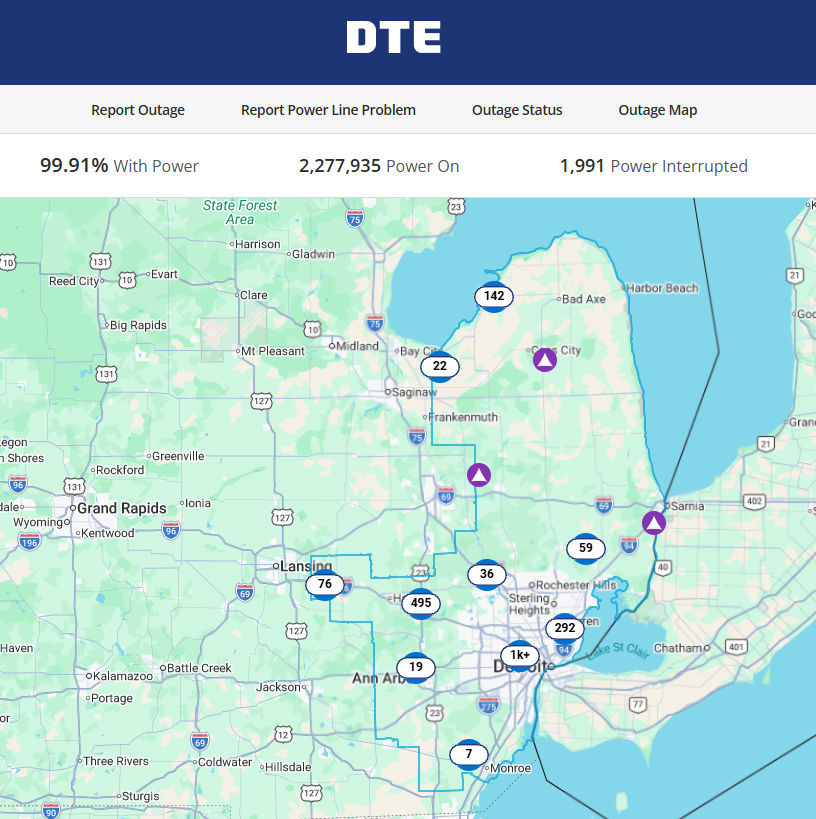The image size is (816, 819).
Task: Click the Grand Rapids city label
Action: 122,508
